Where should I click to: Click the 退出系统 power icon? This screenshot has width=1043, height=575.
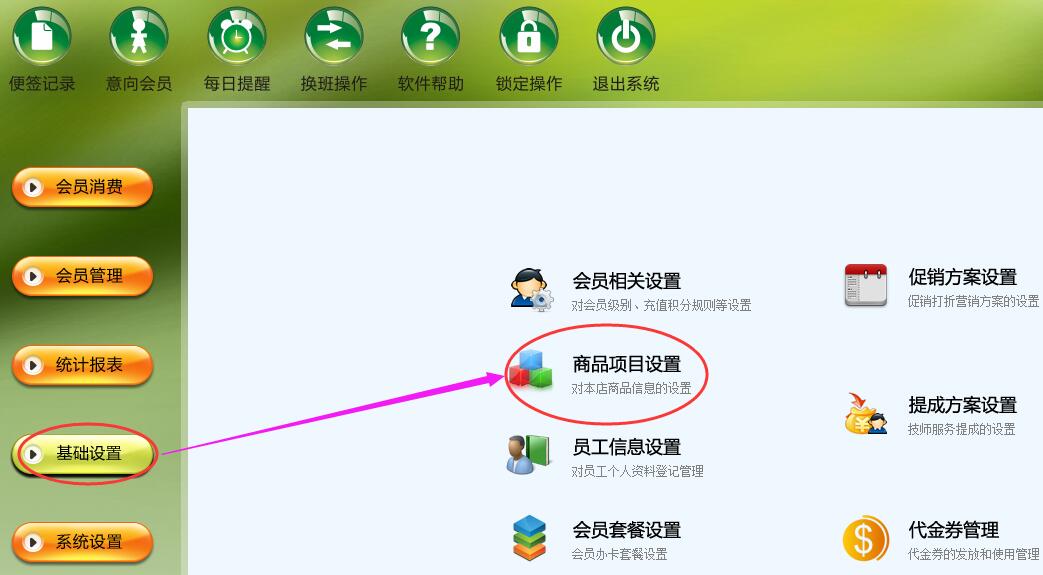(626, 37)
